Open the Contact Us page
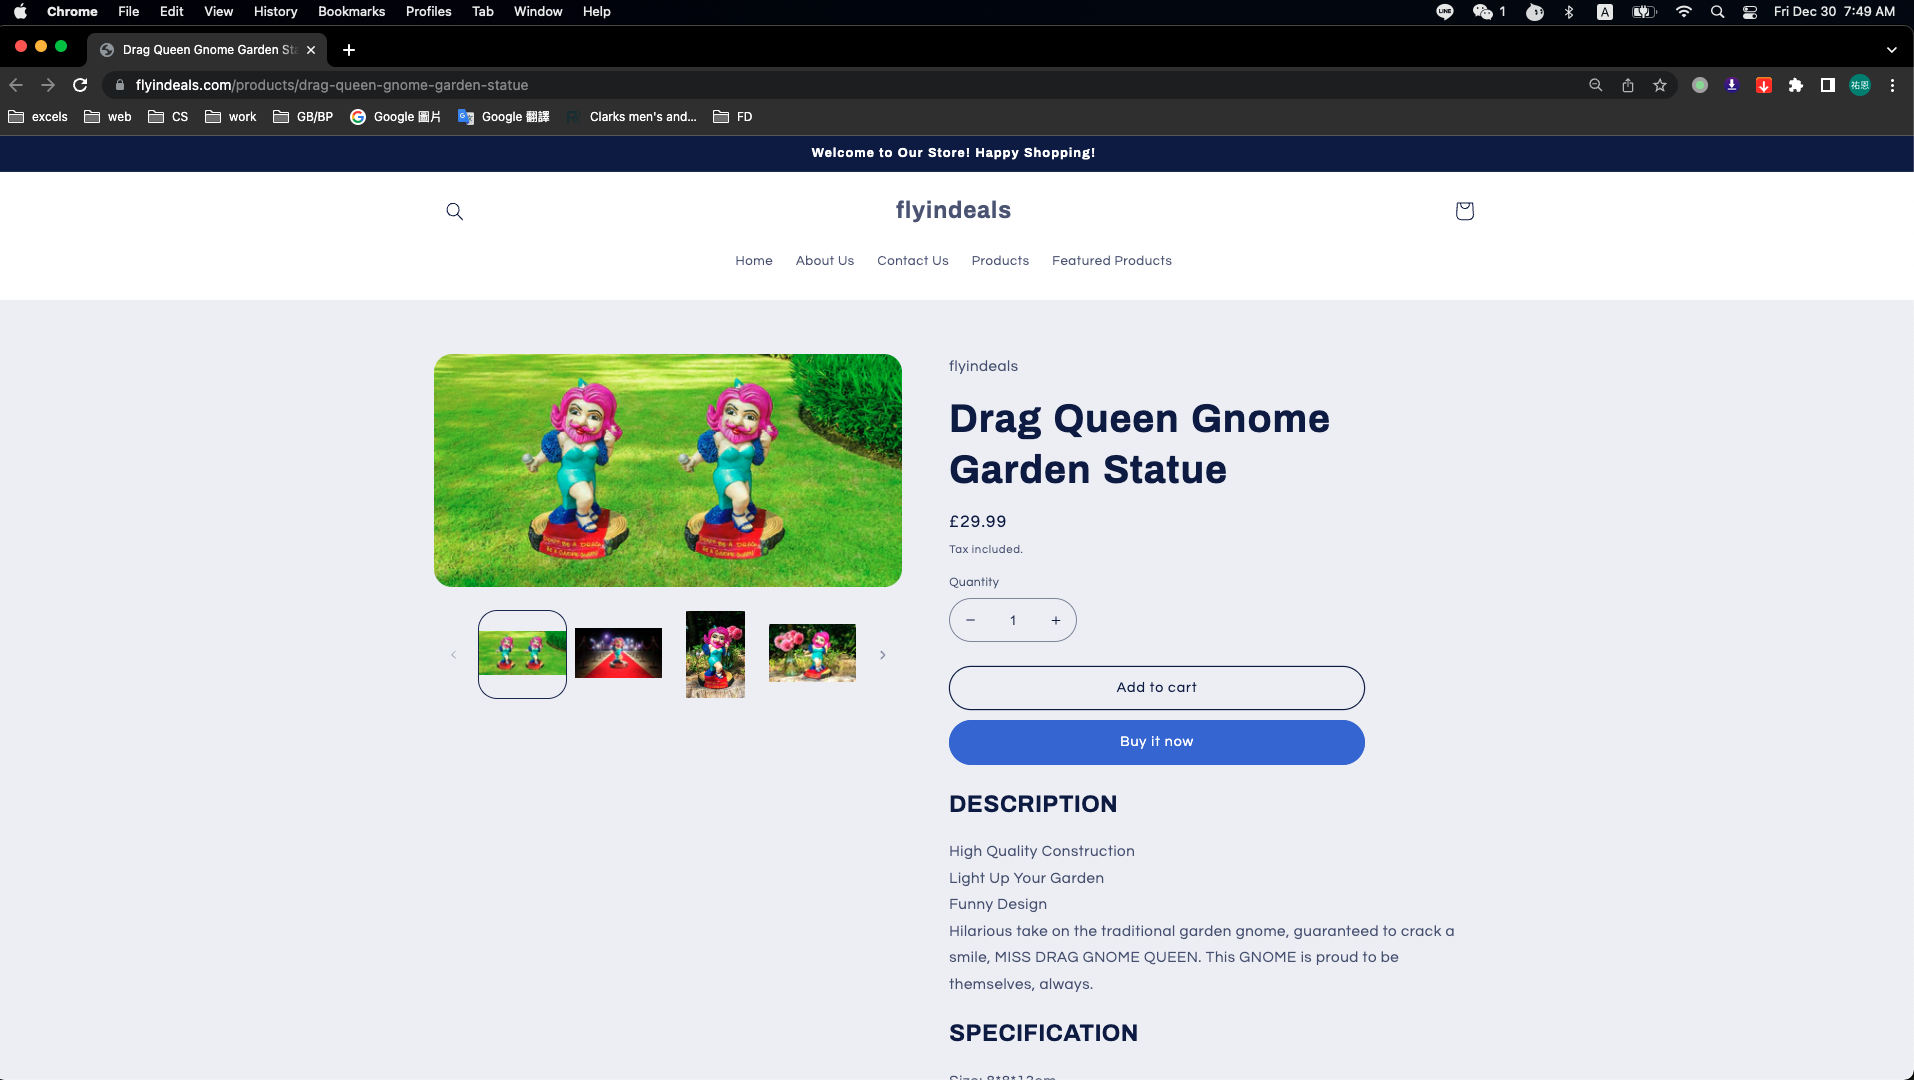Screen dimensions: 1914x1080 coord(913,261)
